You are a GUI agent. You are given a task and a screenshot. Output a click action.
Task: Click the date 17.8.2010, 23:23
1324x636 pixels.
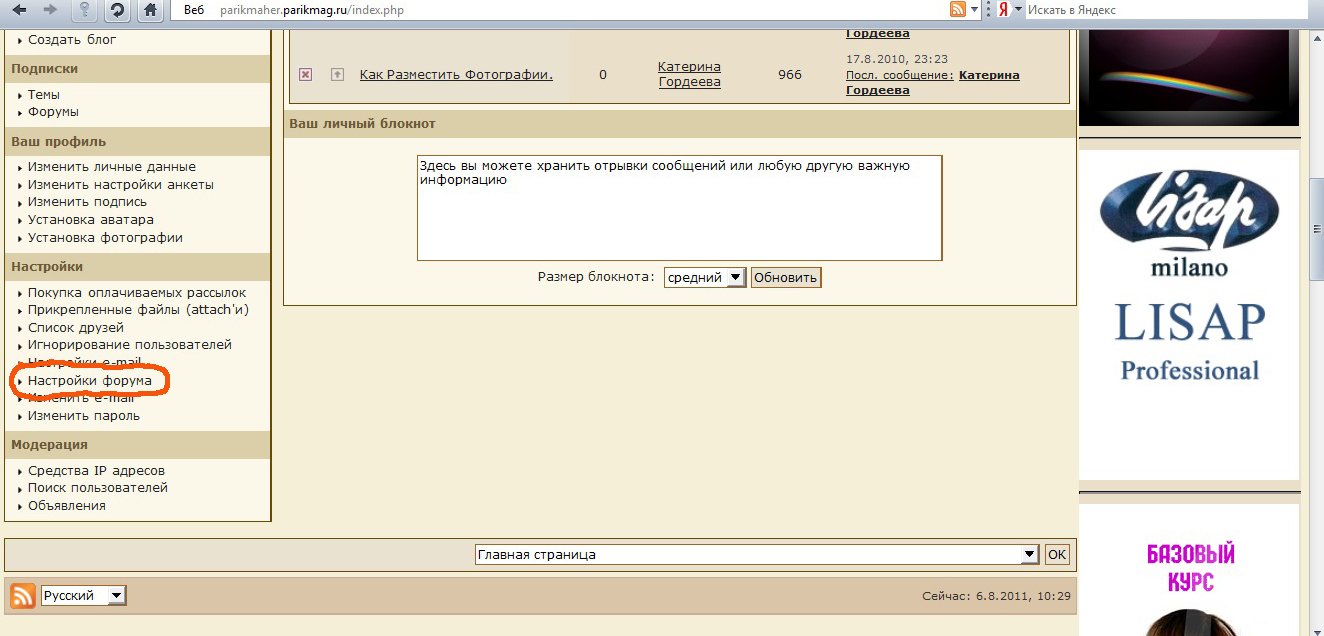(x=897, y=60)
